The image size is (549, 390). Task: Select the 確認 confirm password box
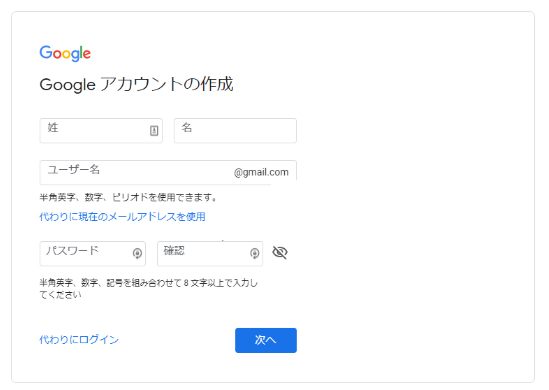click(x=210, y=253)
